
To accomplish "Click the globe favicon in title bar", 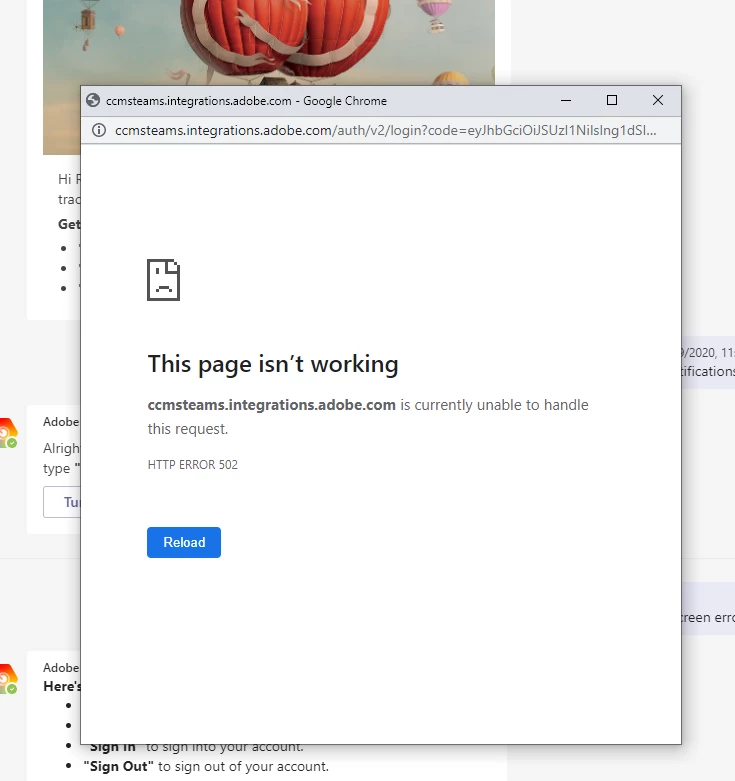I will pos(93,101).
